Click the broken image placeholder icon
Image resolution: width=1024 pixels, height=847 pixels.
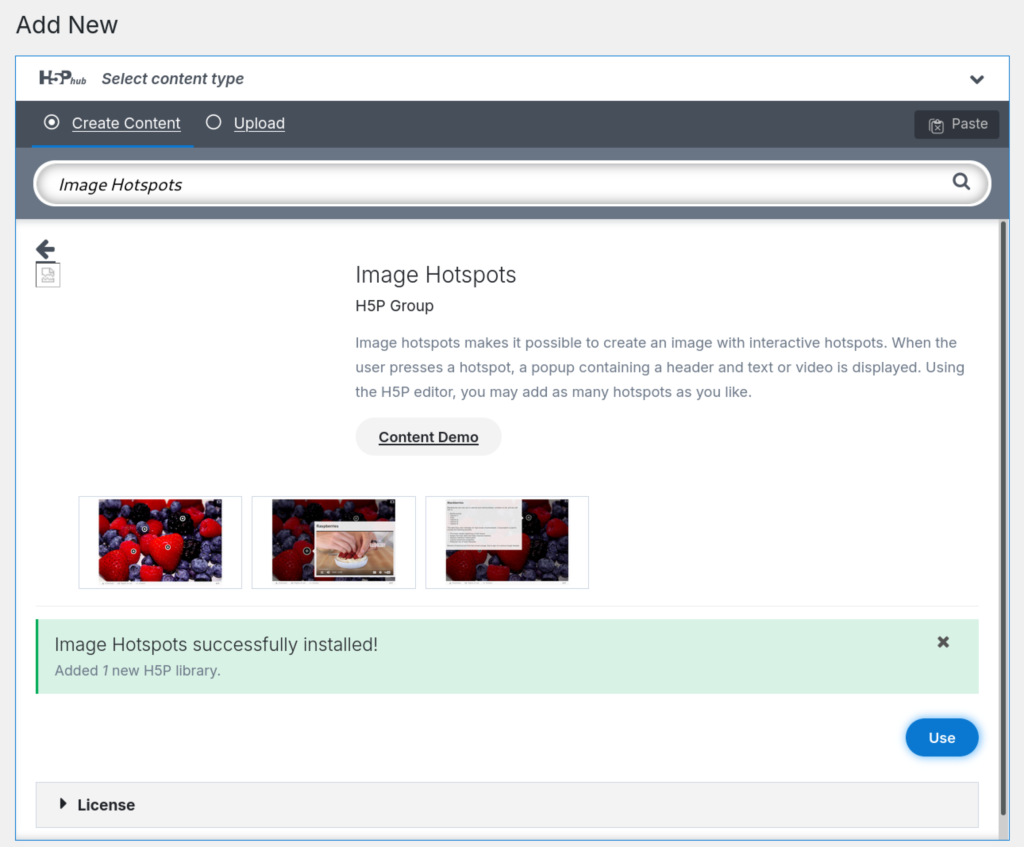(x=48, y=275)
